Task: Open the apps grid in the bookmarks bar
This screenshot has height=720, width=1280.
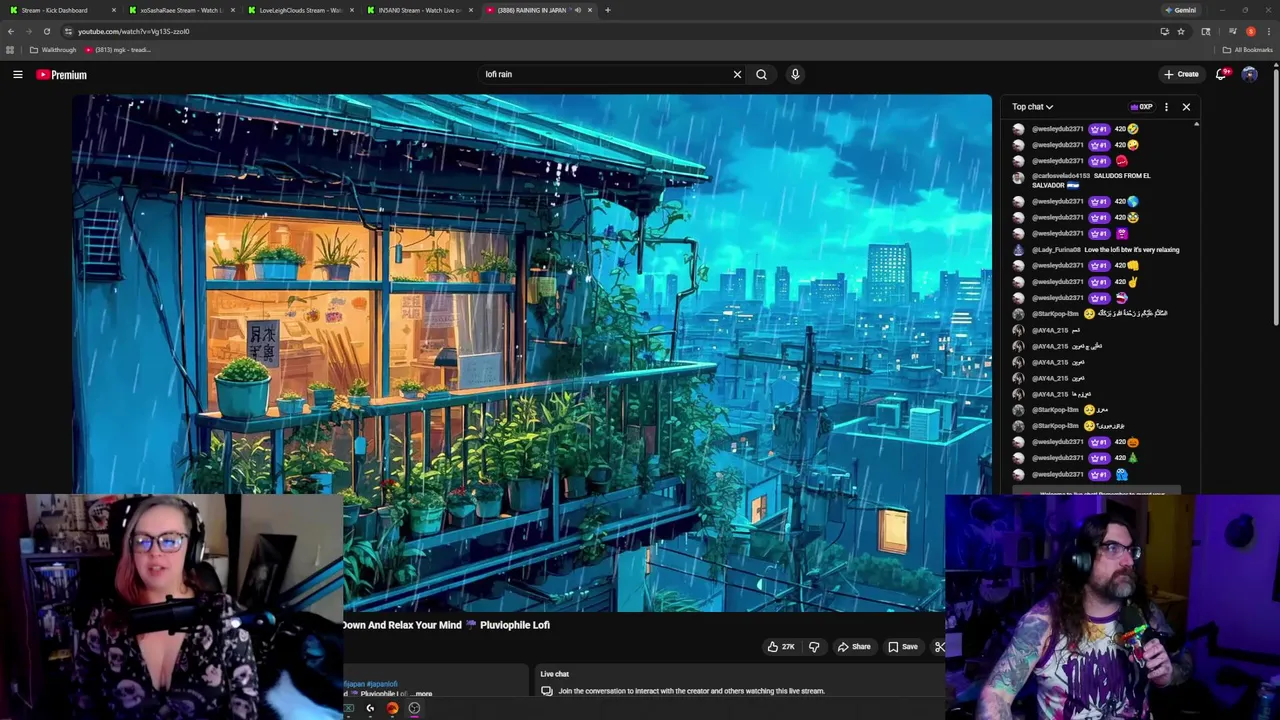Action: click(x=10, y=50)
